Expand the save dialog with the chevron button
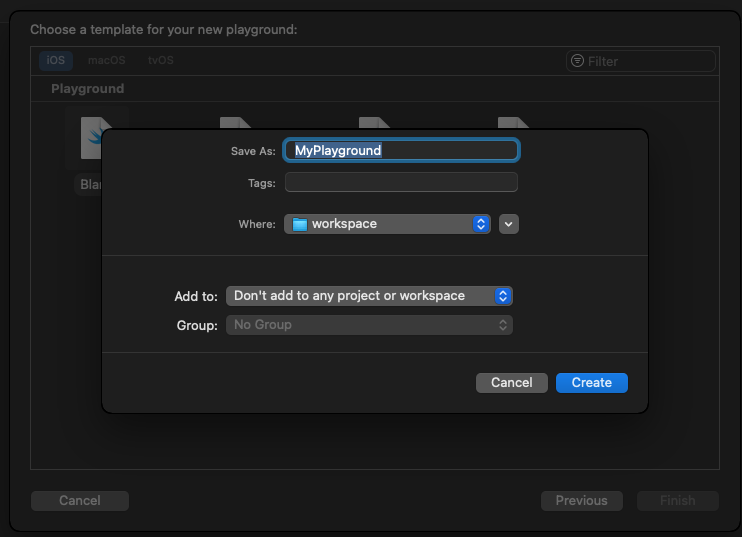Screen dimensions: 742x537 509,224
